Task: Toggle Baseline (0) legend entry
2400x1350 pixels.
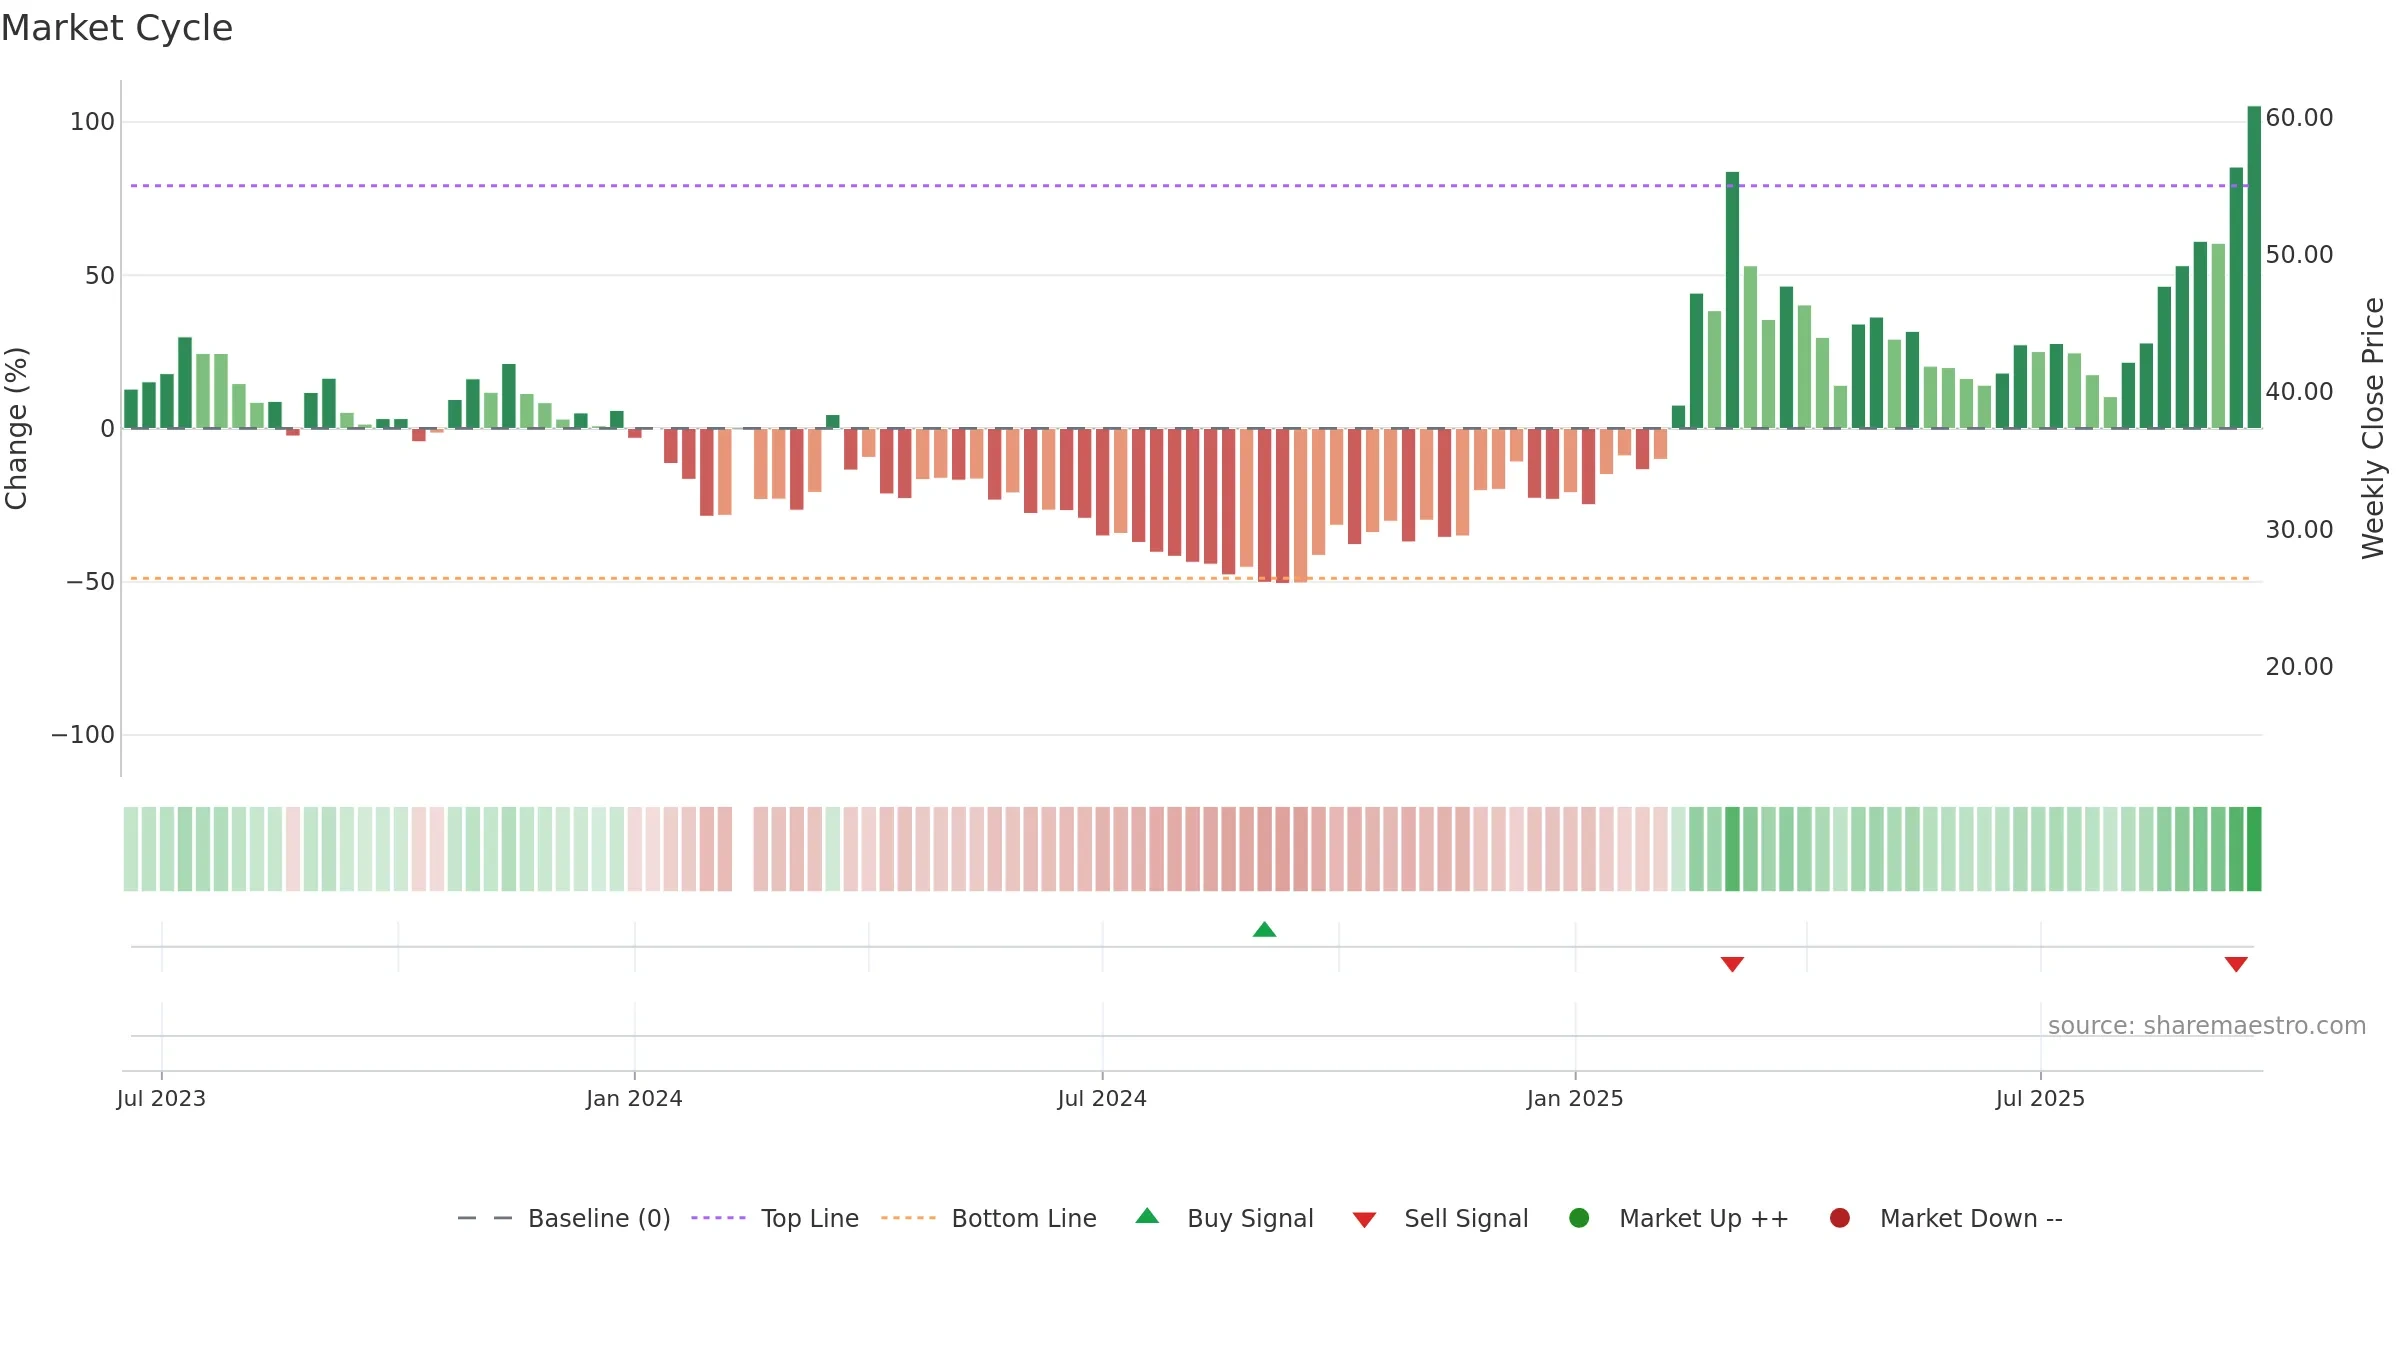Action: [x=564, y=1218]
